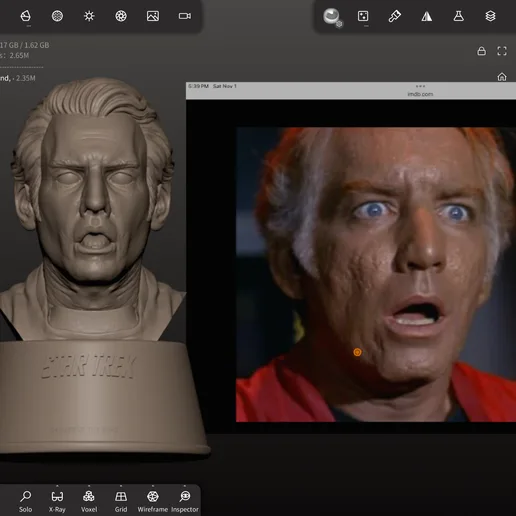Open the Voxel remesh menu
The height and width of the screenshot is (516, 516).
89,501
